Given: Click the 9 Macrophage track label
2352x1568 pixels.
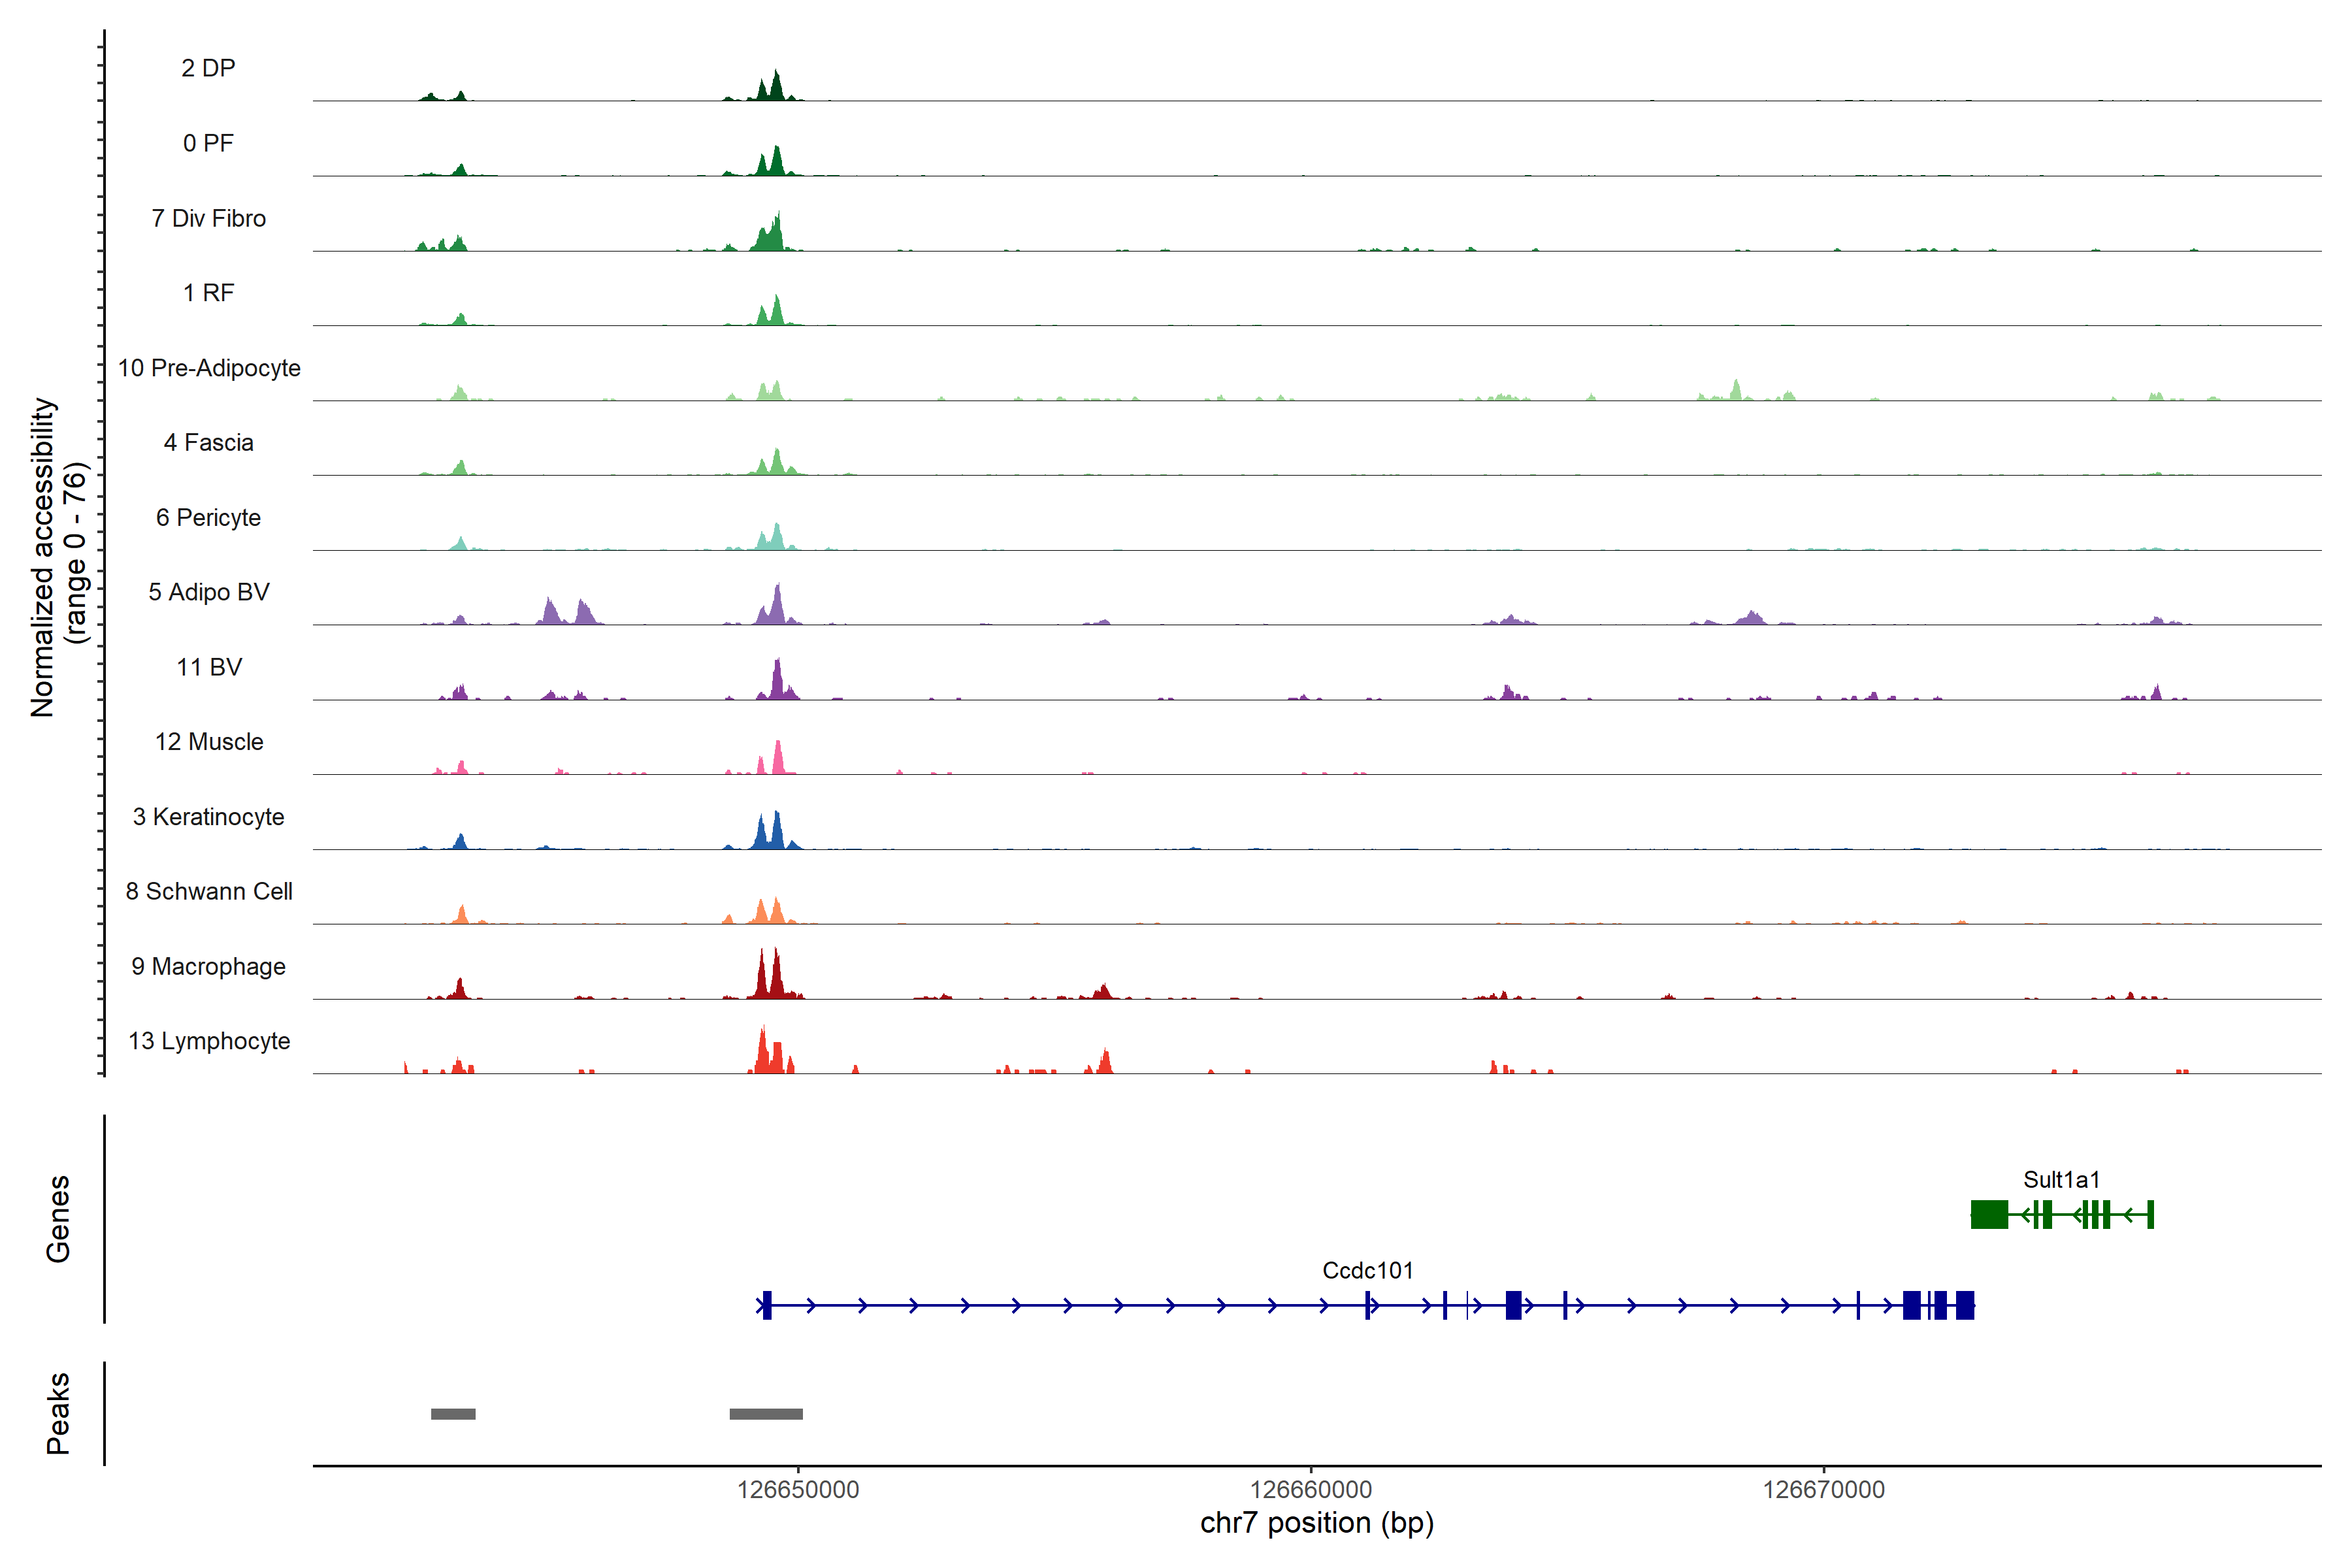Looking at the screenshot, I should tap(209, 966).
